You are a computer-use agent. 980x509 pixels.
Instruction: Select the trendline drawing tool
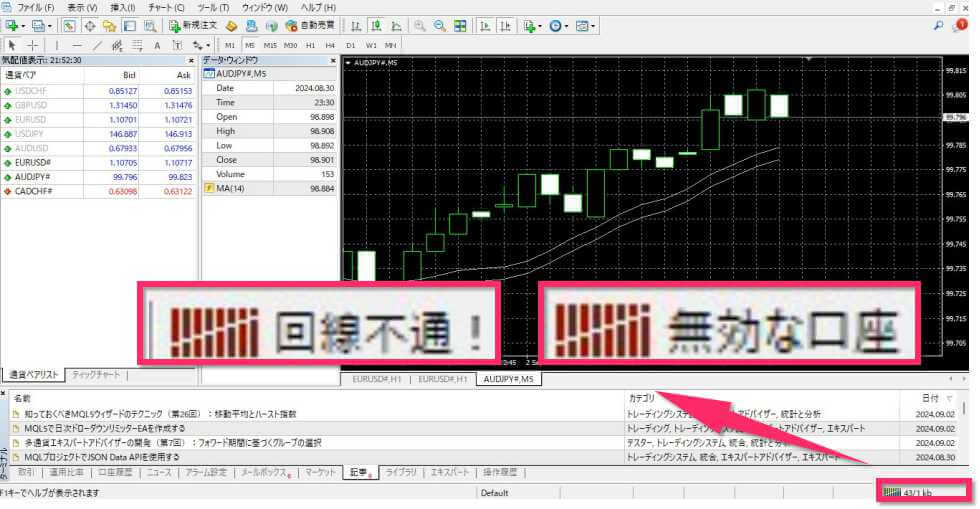(x=97, y=45)
